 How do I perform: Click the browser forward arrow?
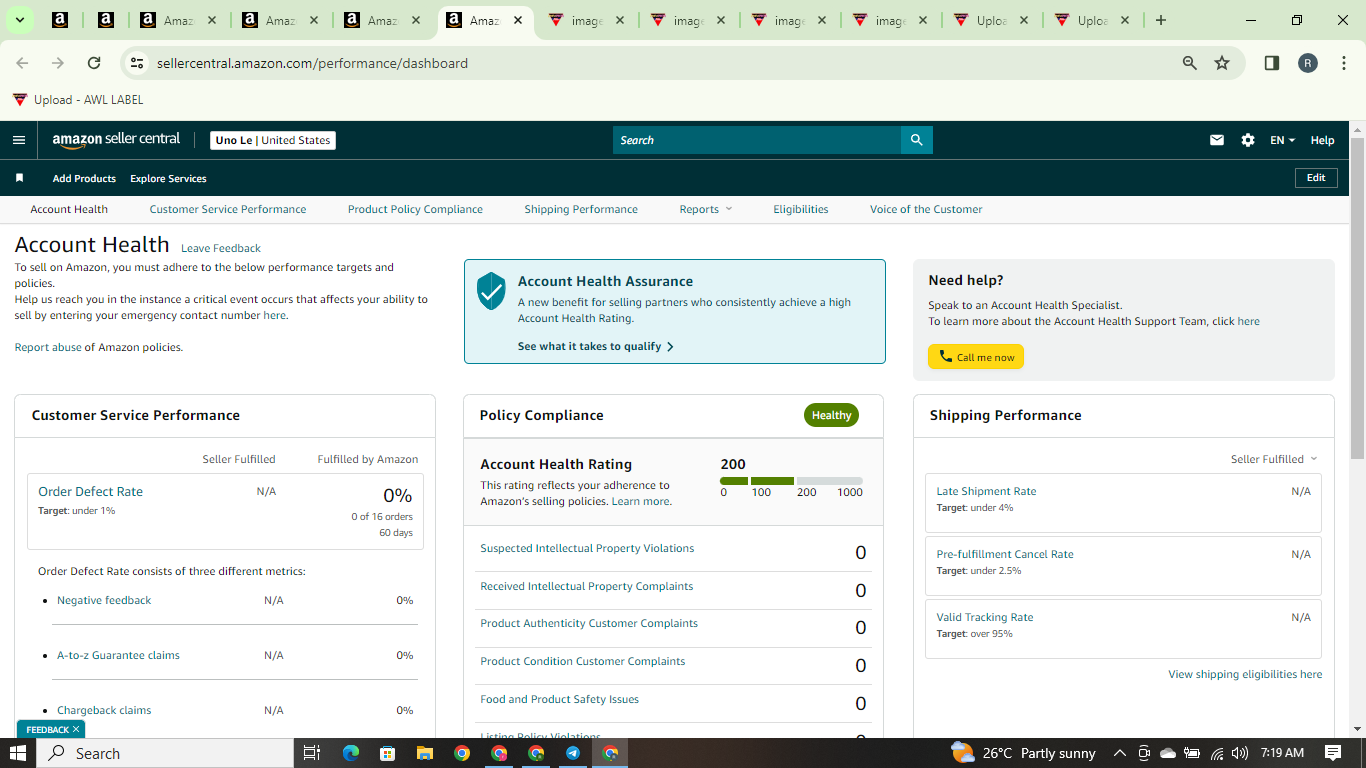tap(58, 63)
